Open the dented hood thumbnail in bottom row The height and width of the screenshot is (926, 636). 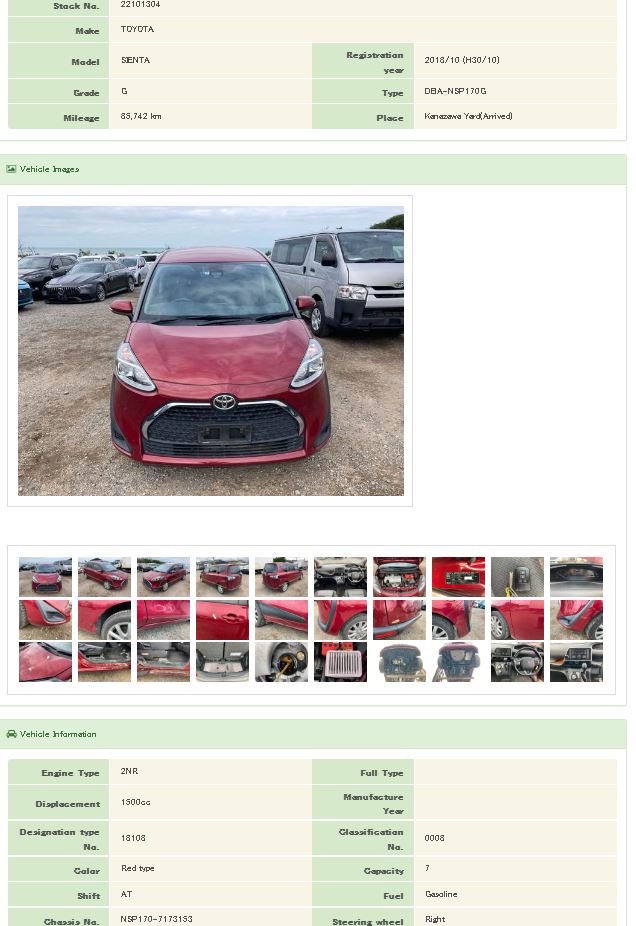45,662
